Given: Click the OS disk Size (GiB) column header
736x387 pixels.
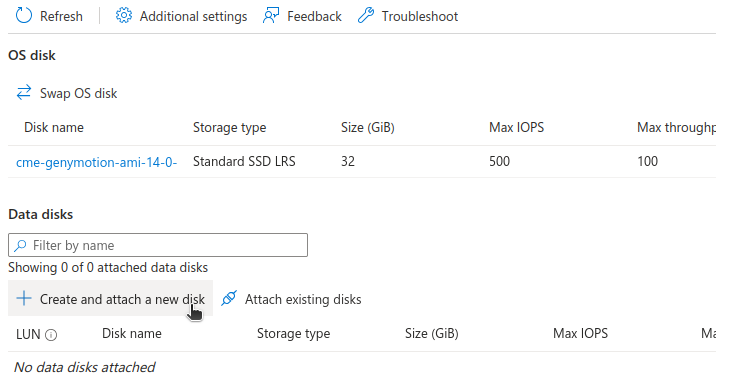Looking at the screenshot, I should pos(368,128).
